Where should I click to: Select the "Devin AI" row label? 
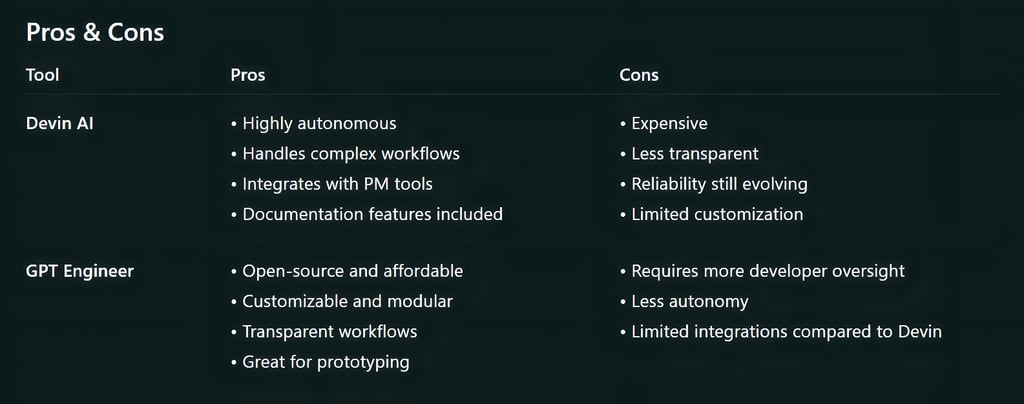coord(60,124)
